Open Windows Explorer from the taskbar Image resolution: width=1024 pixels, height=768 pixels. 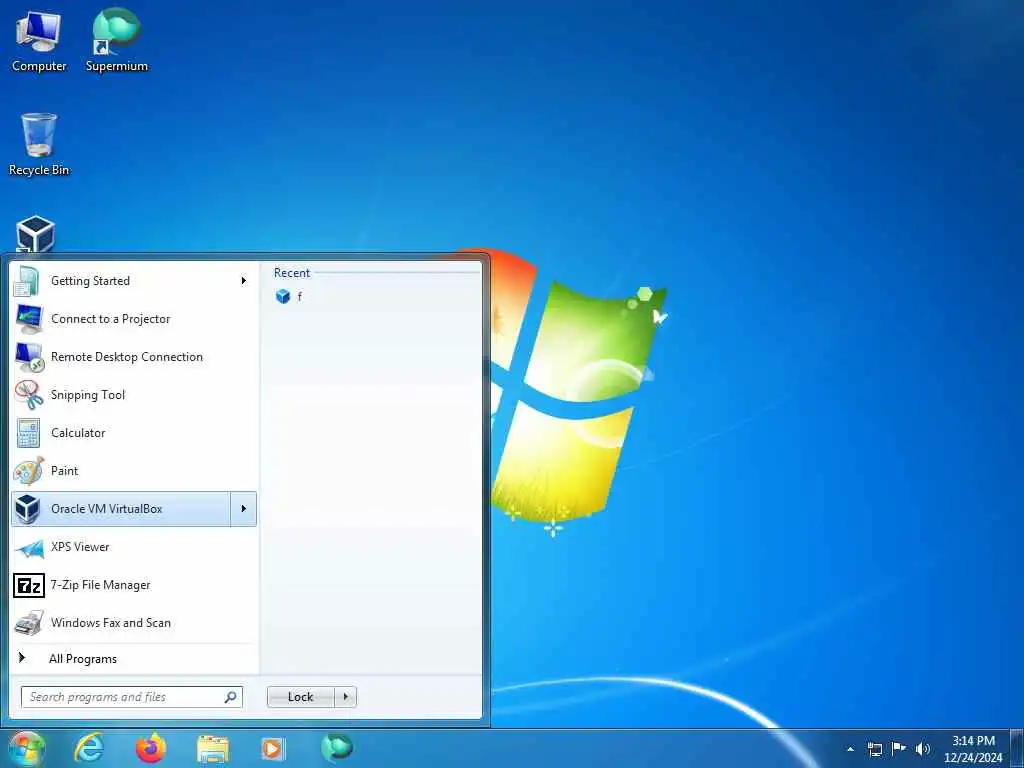coord(213,749)
